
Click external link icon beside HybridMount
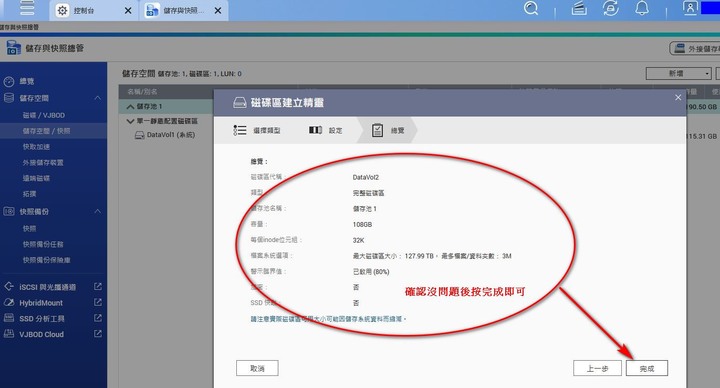coord(98,302)
